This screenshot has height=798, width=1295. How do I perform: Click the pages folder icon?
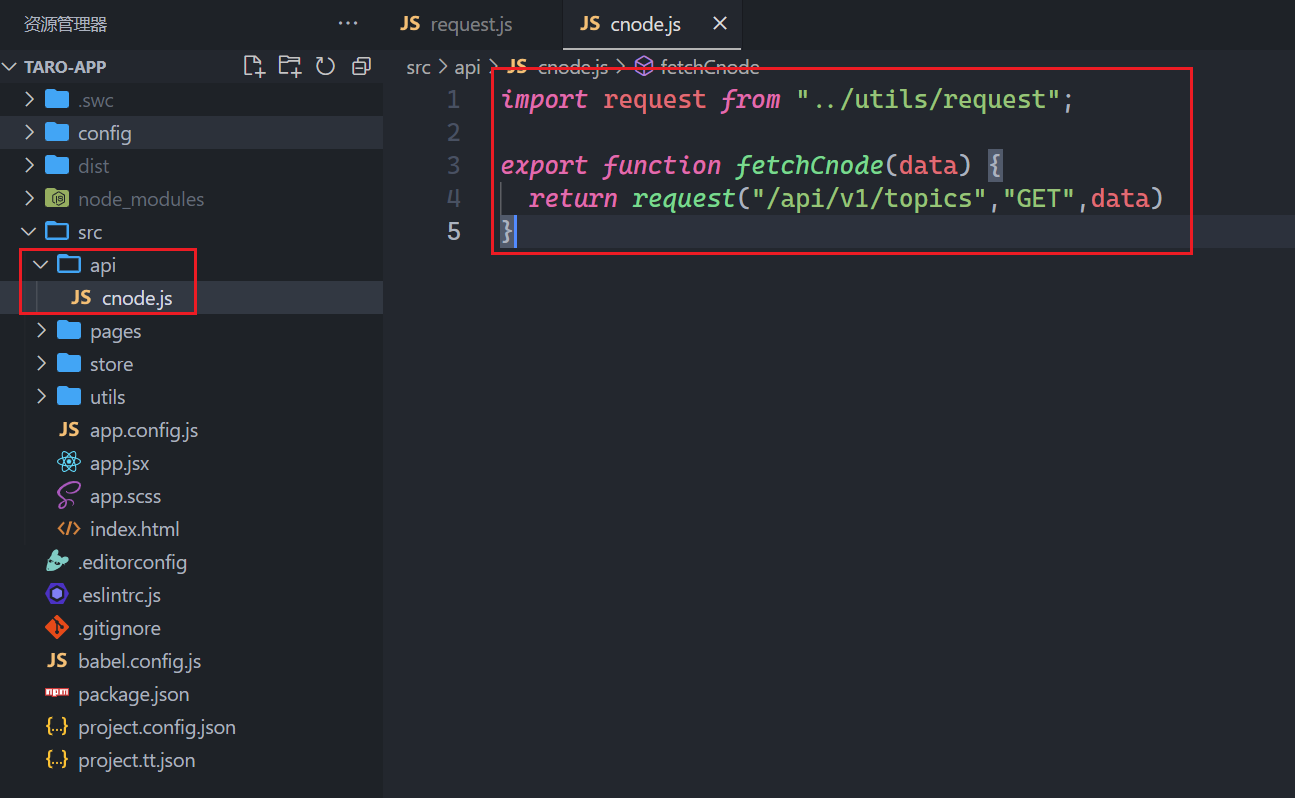pyautogui.click(x=69, y=331)
